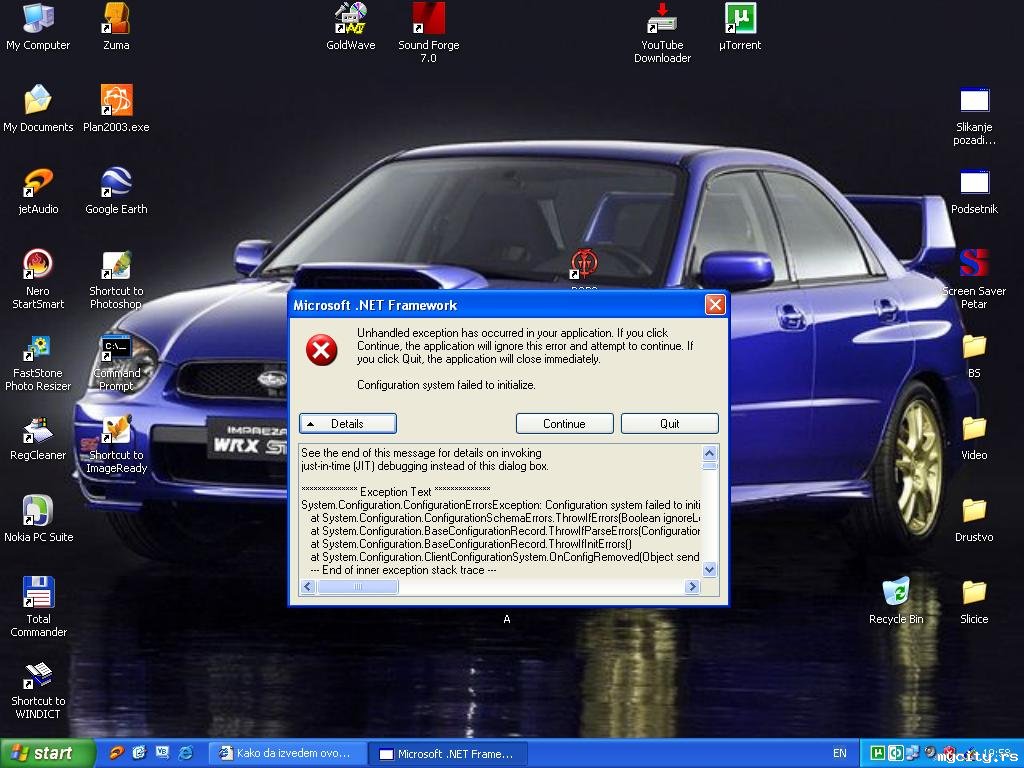Launch Sound Forge 7.0 shortcut
1024x768 pixels.
point(428,33)
